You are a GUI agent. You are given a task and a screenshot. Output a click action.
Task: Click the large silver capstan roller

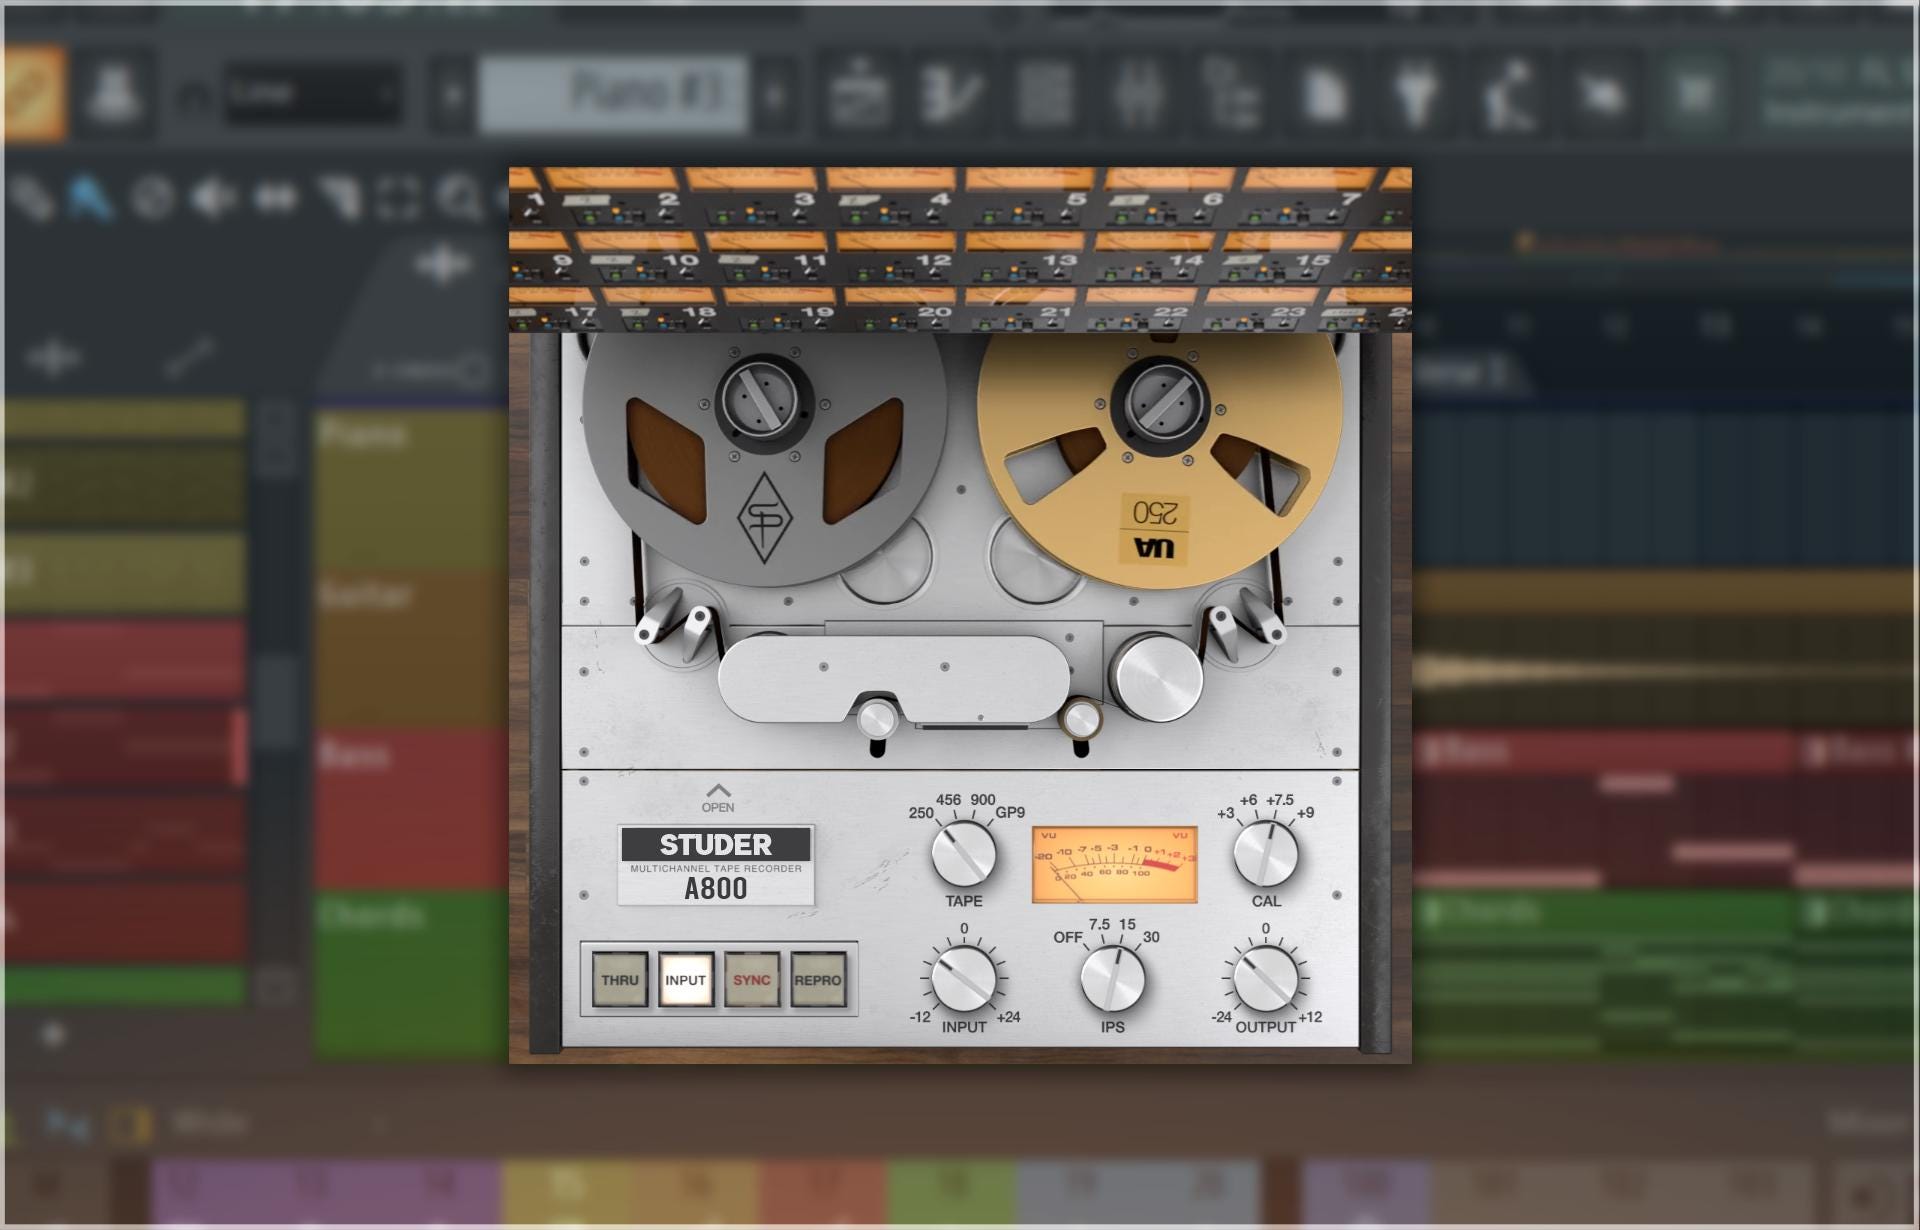pos(1158,677)
